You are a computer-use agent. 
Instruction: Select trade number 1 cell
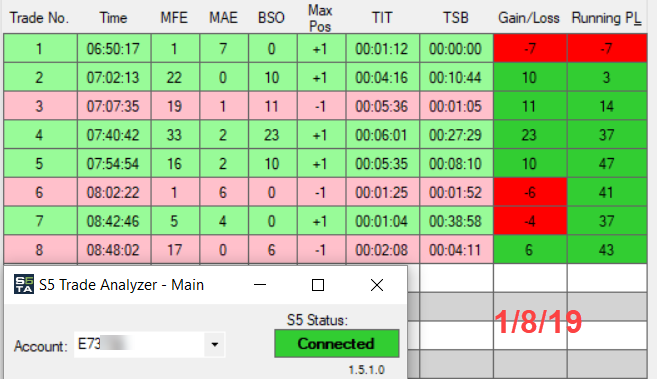(40, 49)
